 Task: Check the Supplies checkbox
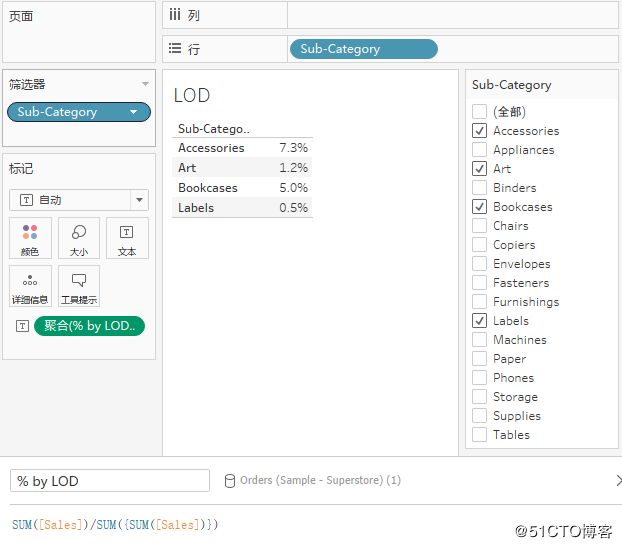coord(479,415)
